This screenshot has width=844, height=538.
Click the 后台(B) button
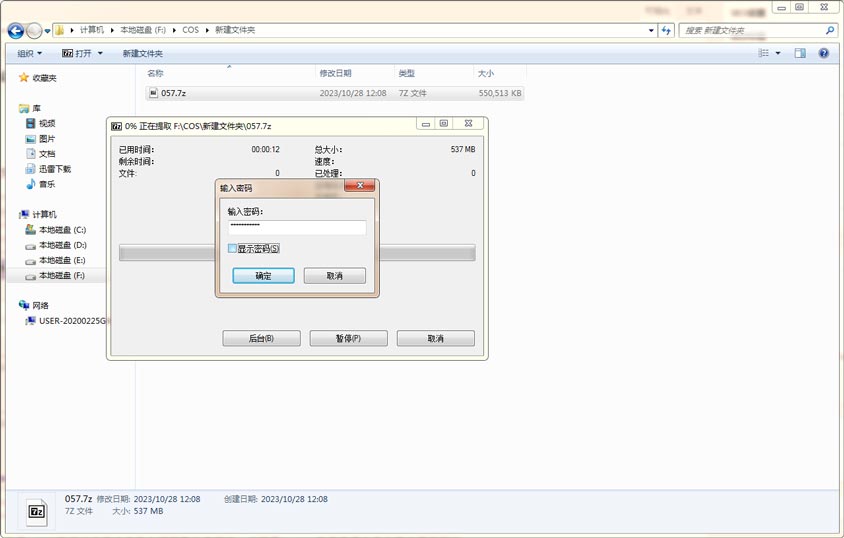click(x=261, y=339)
